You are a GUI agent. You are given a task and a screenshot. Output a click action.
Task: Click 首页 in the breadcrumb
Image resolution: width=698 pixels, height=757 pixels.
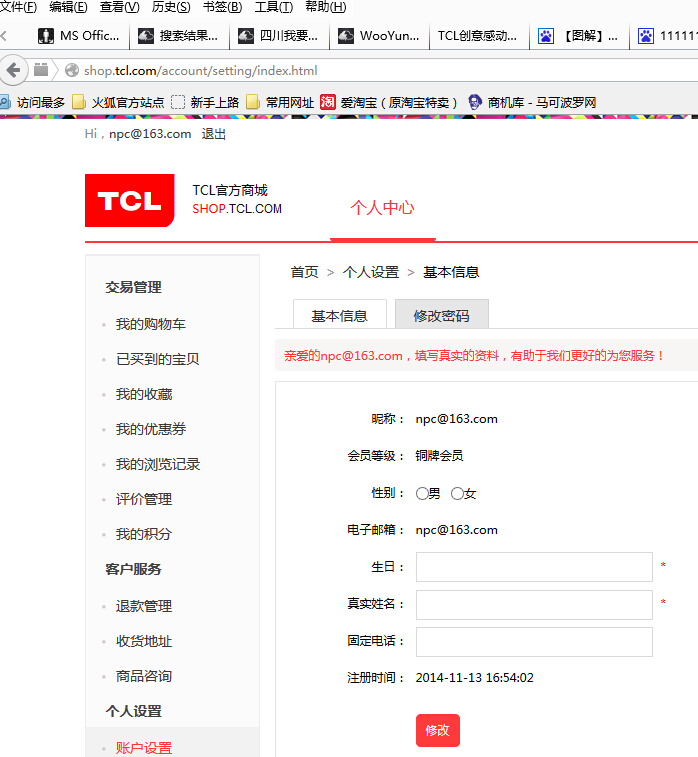[305, 272]
